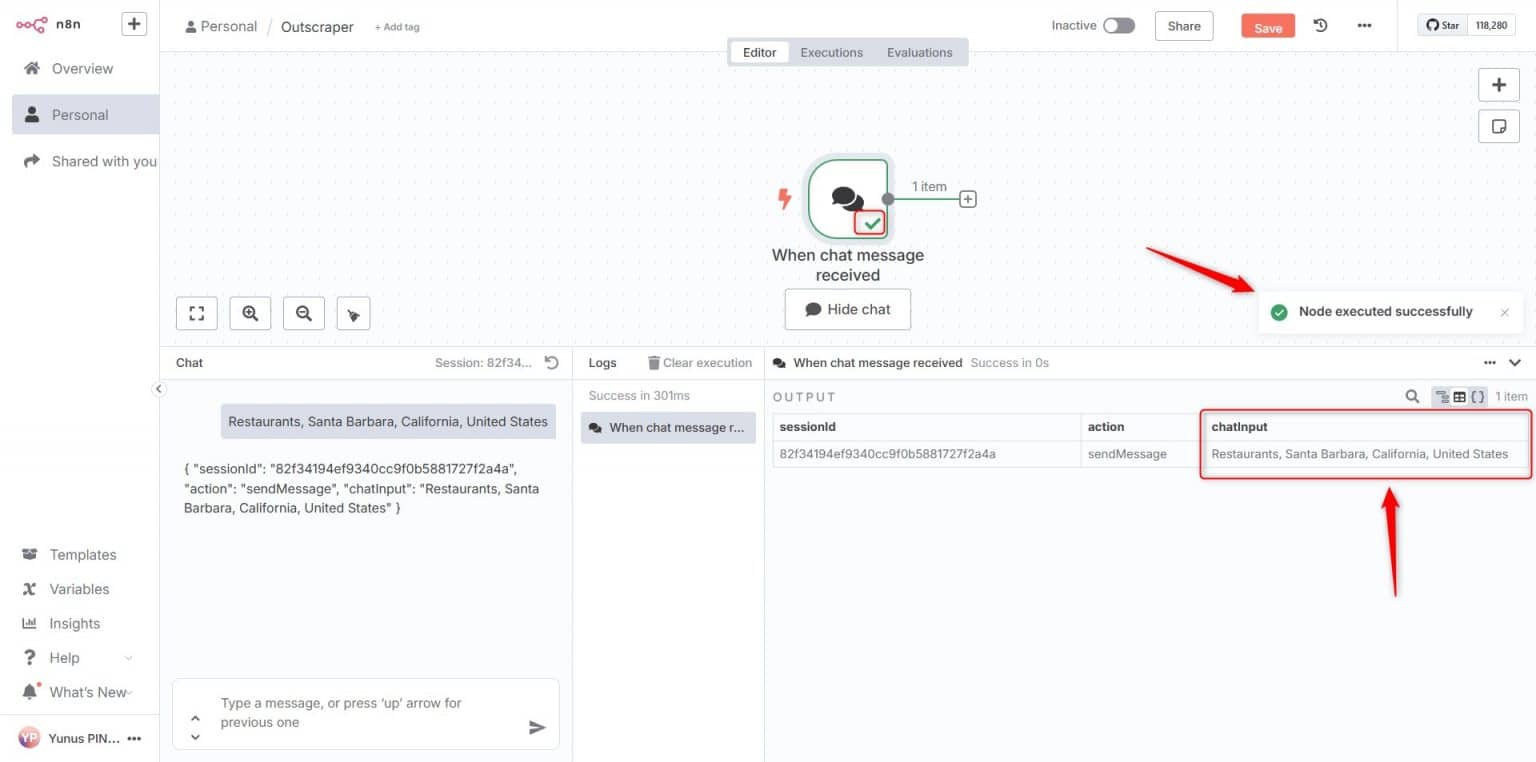Switch output to JSON view

(x=1477, y=397)
